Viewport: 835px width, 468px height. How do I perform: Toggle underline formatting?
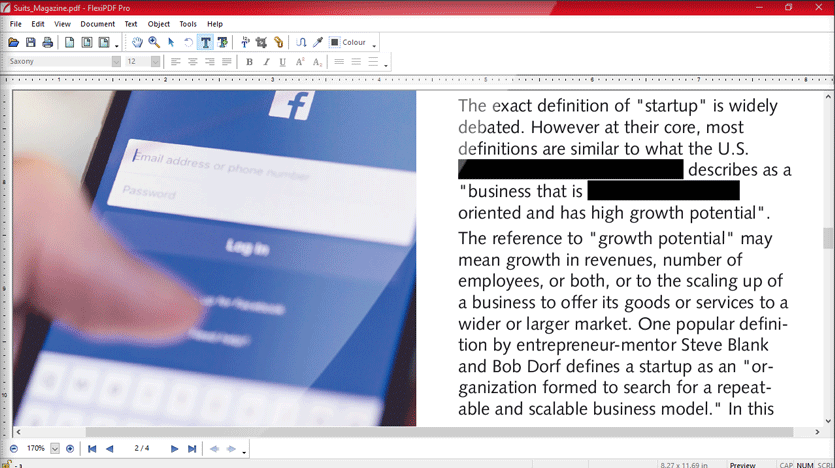[283, 62]
